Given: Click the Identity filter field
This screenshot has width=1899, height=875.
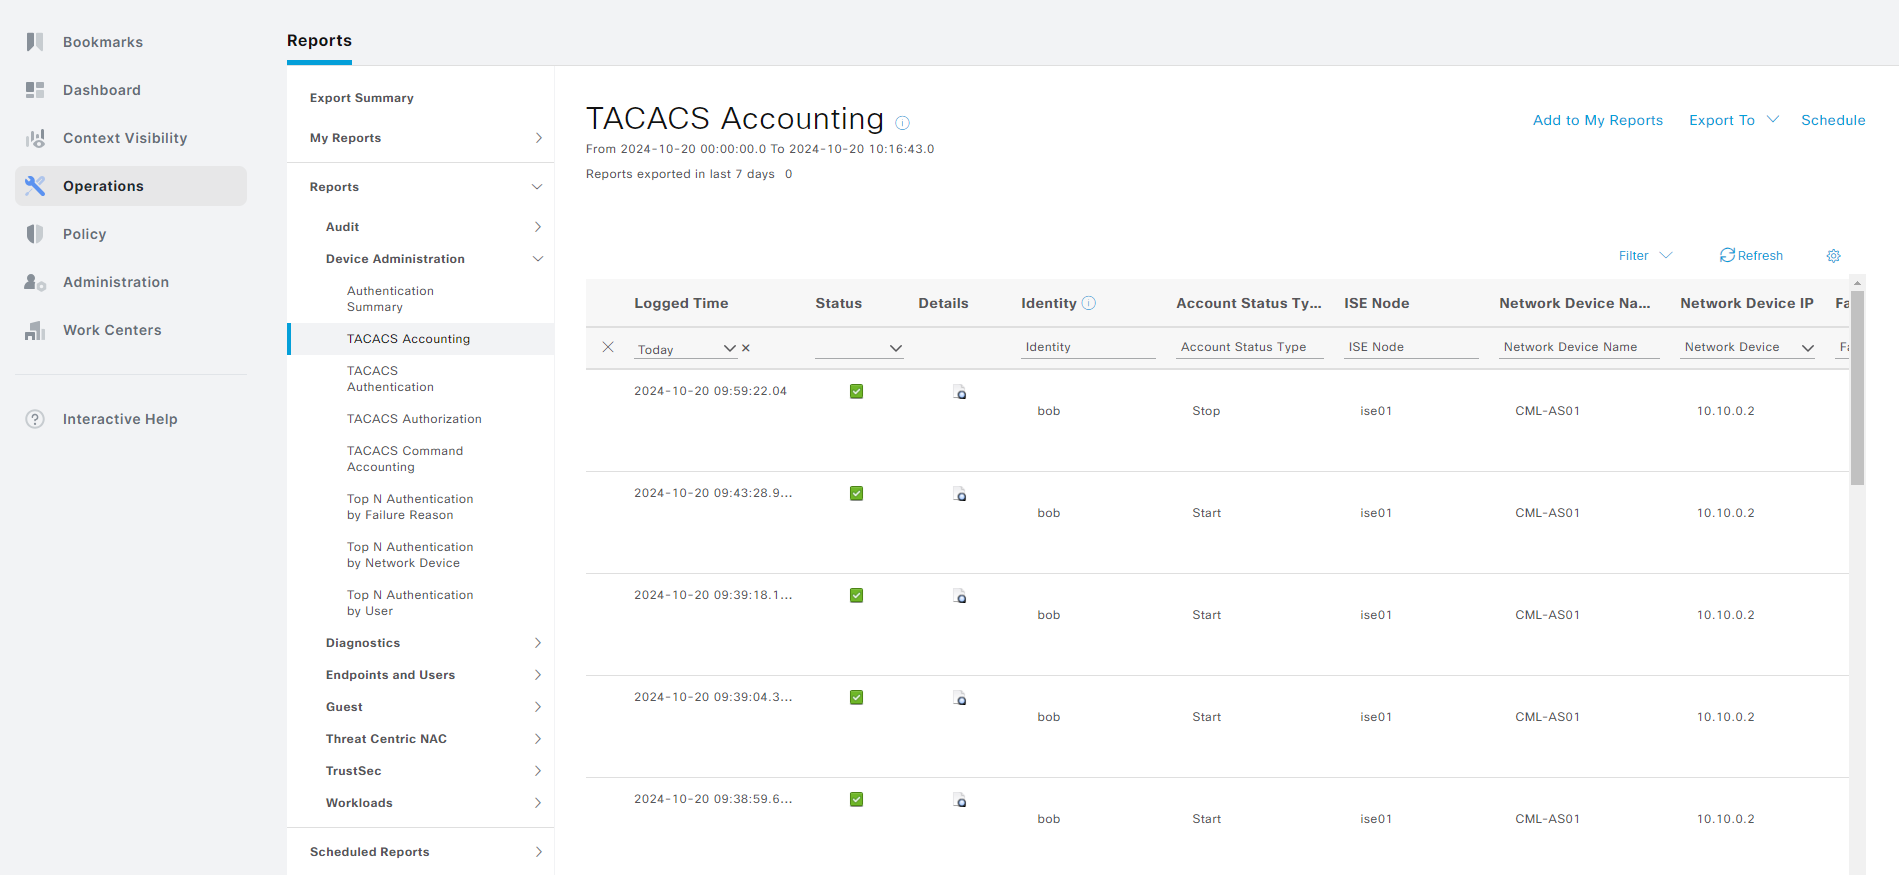Looking at the screenshot, I should click(1088, 347).
